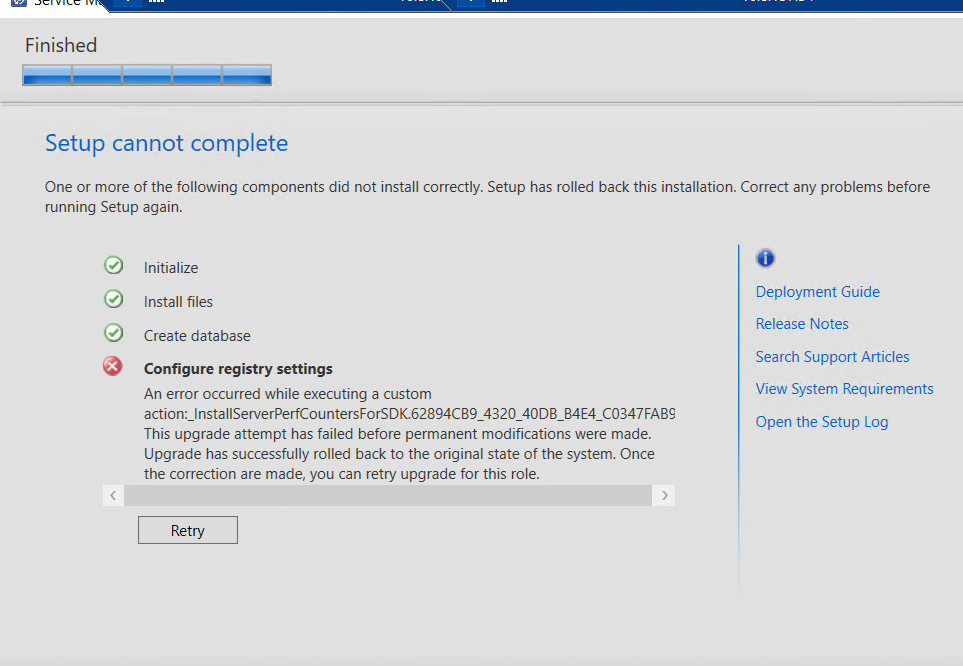Click the left arrow of horizontal scrollbar

pos(113,495)
